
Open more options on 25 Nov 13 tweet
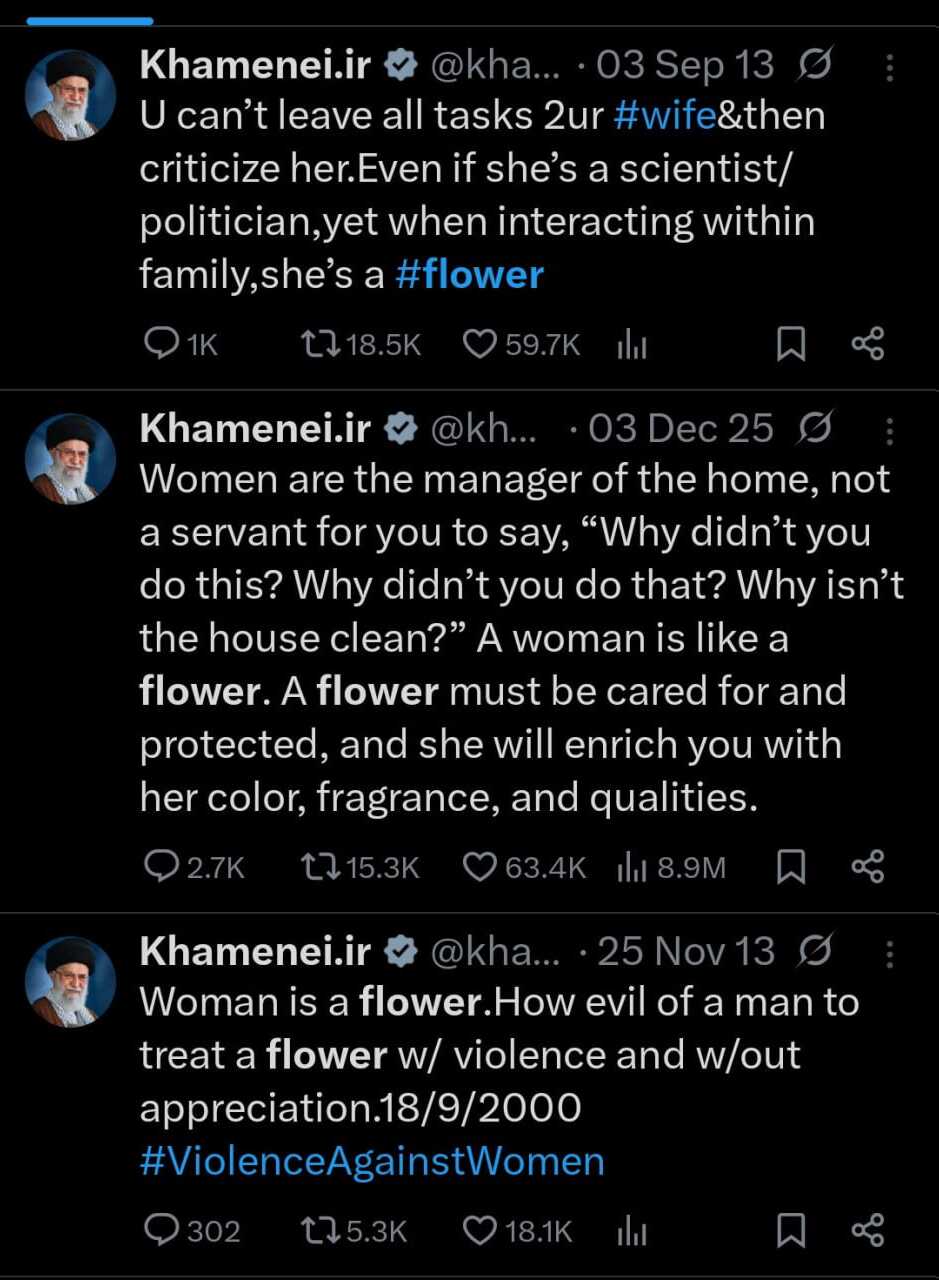pos(890,953)
